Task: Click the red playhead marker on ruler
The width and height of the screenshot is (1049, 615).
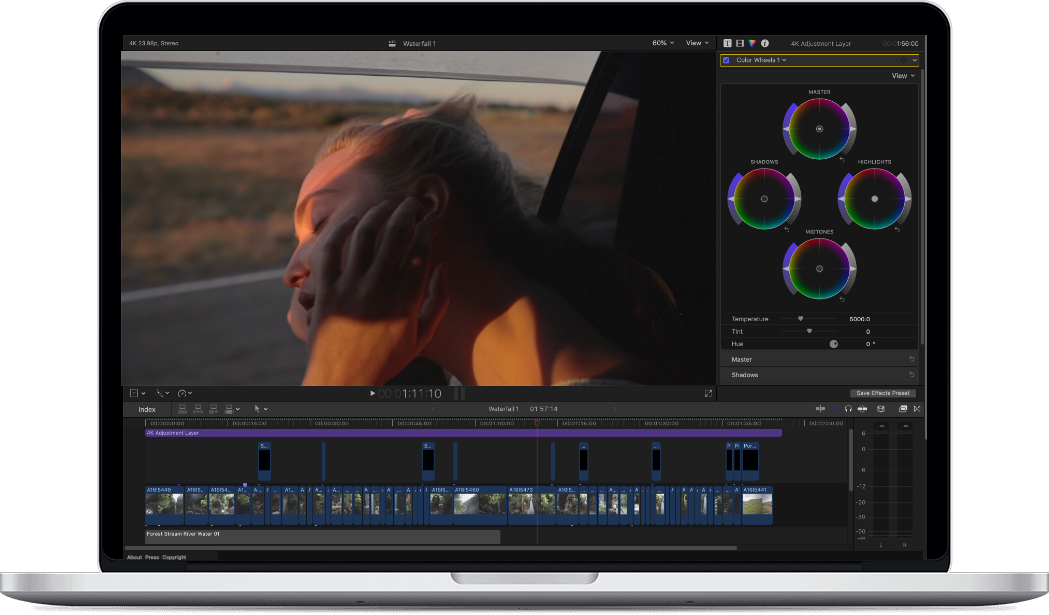Action: tap(537, 423)
